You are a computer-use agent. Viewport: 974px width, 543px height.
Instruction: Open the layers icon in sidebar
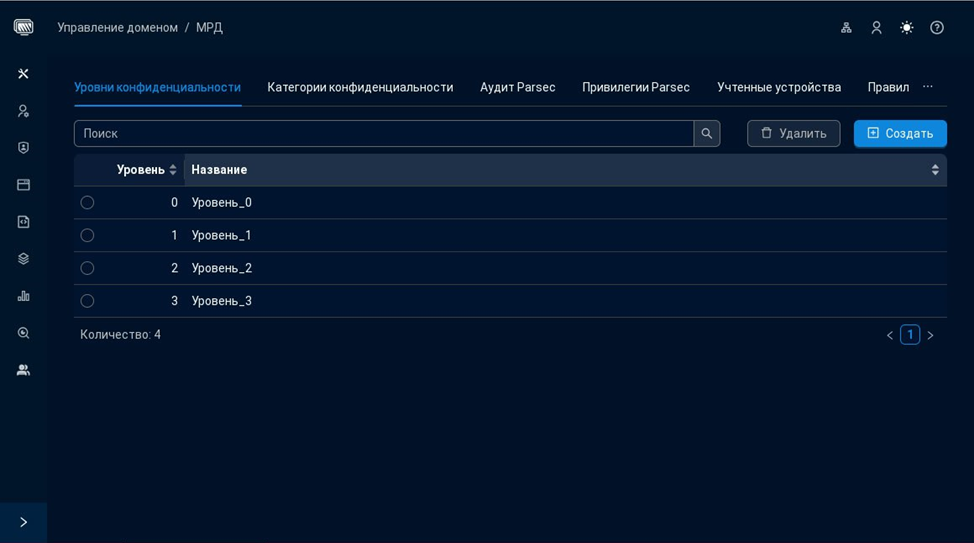point(23,259)
